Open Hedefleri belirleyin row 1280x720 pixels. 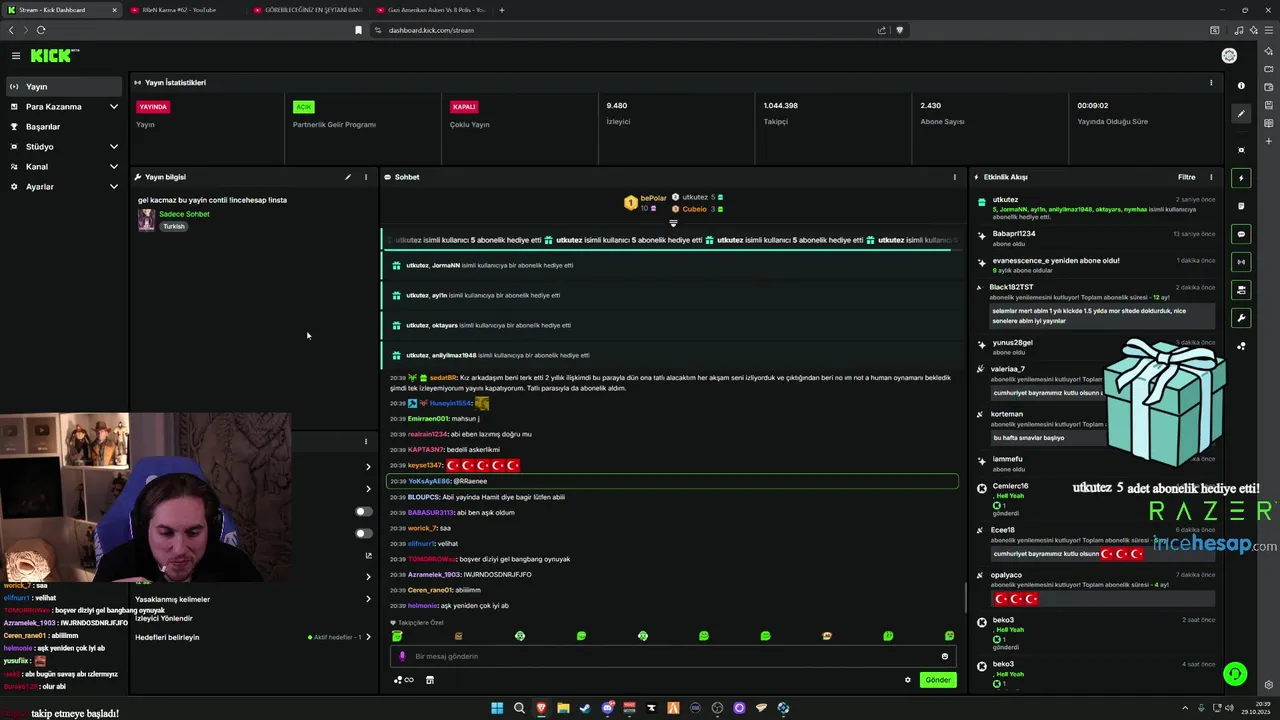point(253,637)
